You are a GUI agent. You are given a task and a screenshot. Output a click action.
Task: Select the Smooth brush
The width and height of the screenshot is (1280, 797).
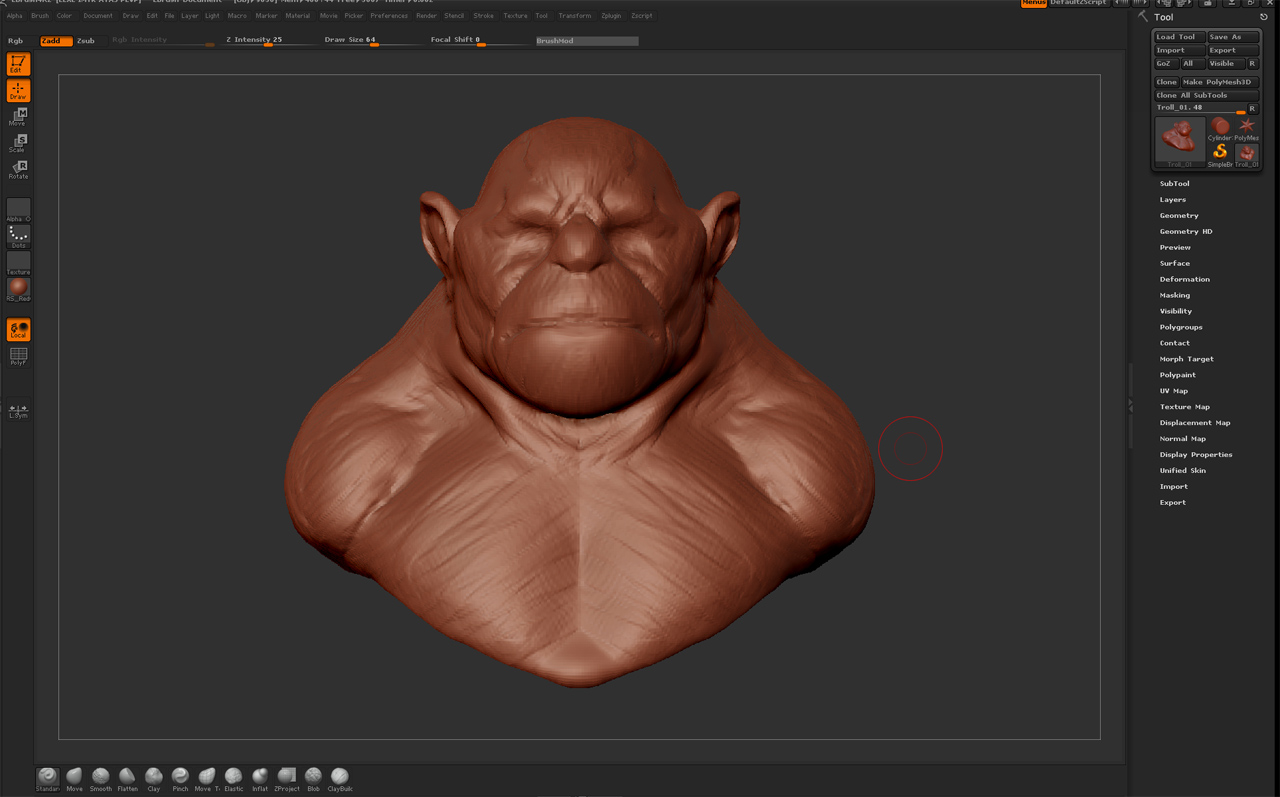click(x=101, y=779)
